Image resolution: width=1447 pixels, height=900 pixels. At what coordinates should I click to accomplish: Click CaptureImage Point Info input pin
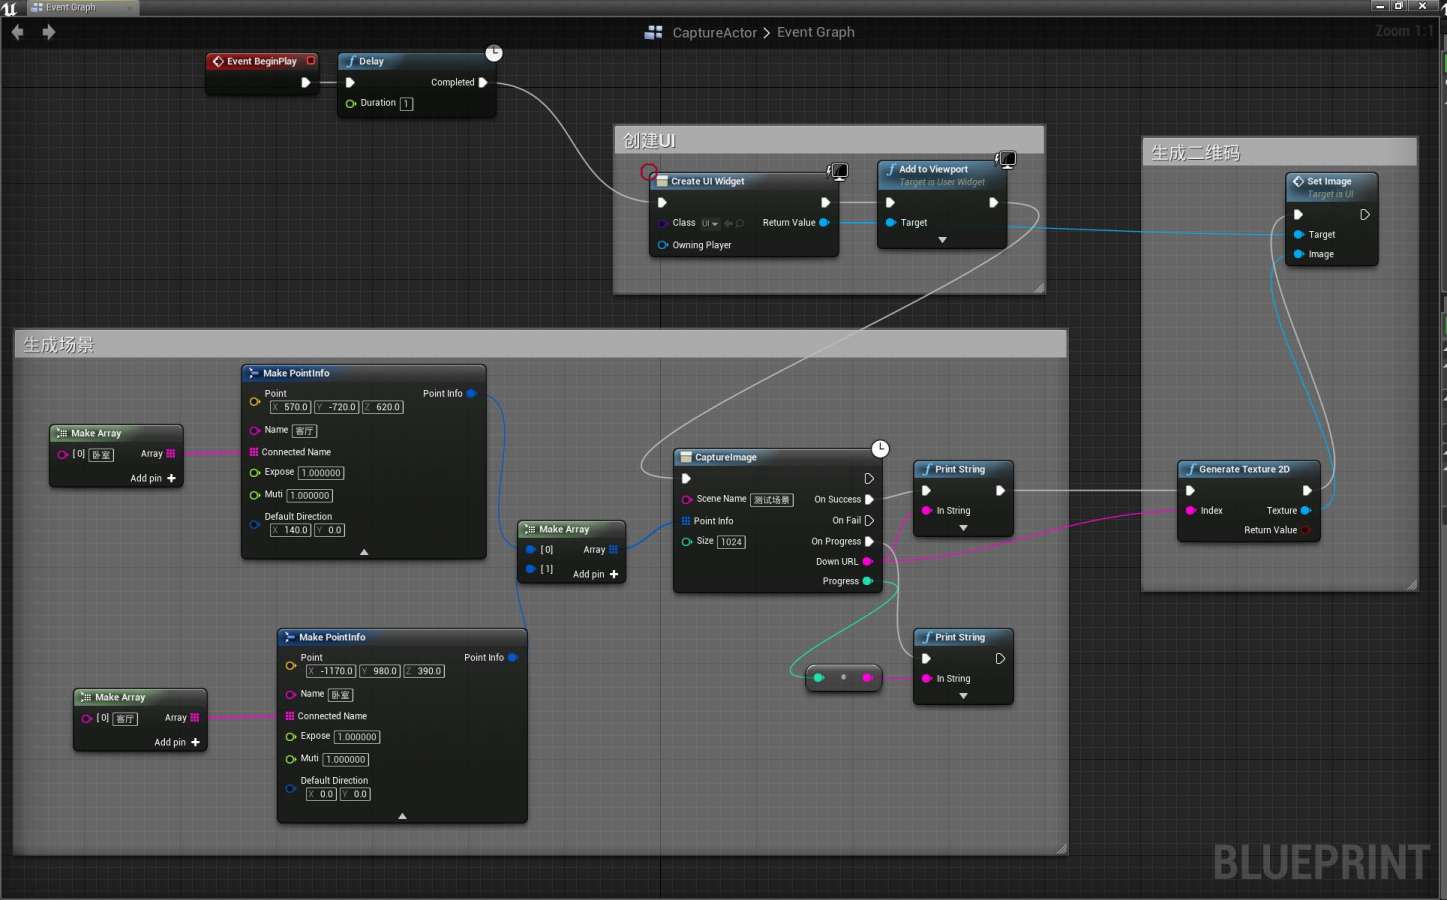pos(686,521)
